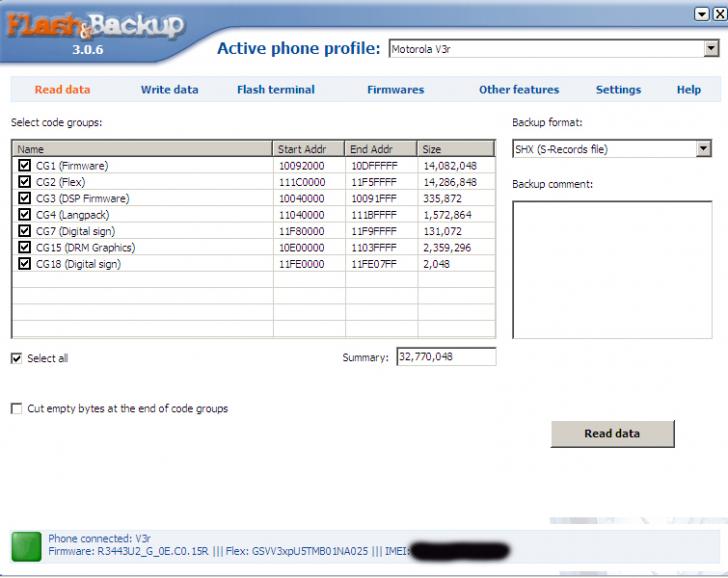This screenshot has height=578, width=728.
Task: Click the CG3 (DSP Firmware) row name
Action: (83, 198)
